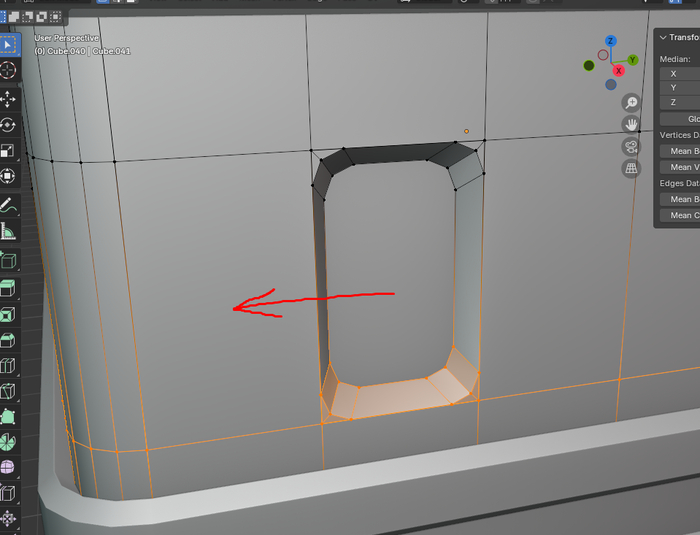700x535 pixels.
Task: Activate the 3D Cursor tool
Action: pyautogui.click(x=8, y=70)
